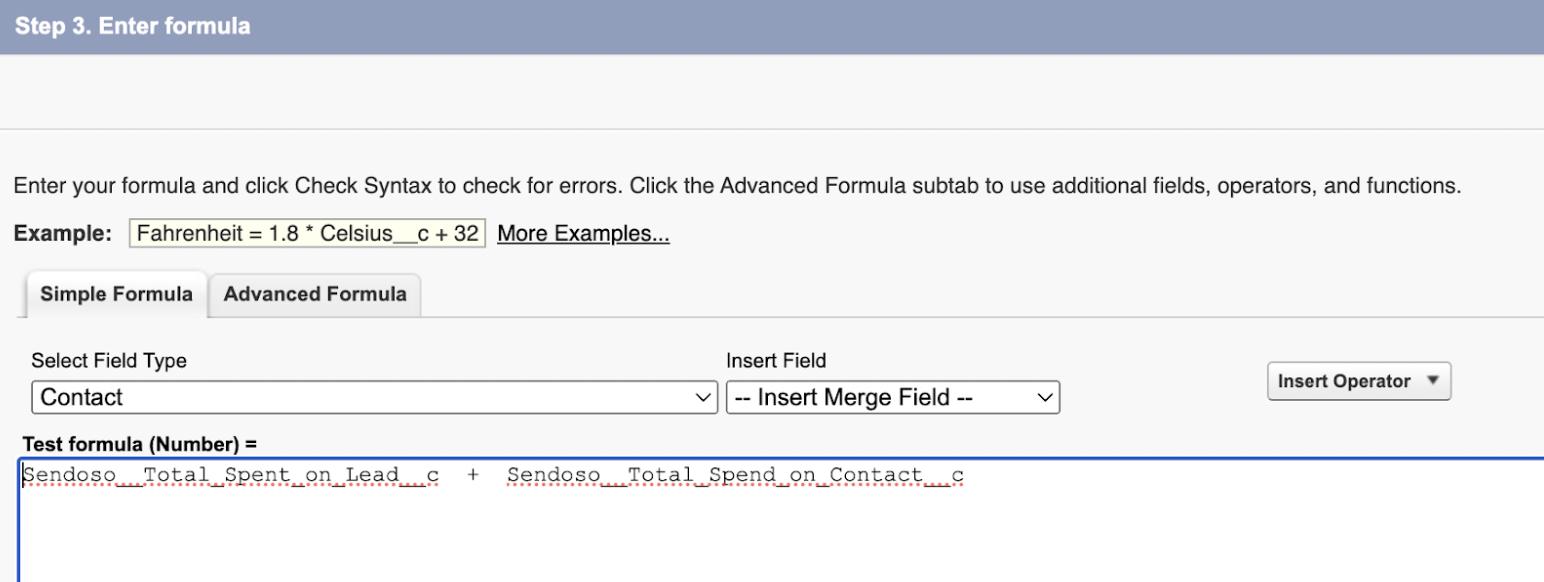The image size is (1544, 582).
Task: Open the Select Field Type dropdown showing Contact
Action: click(375, 397)
